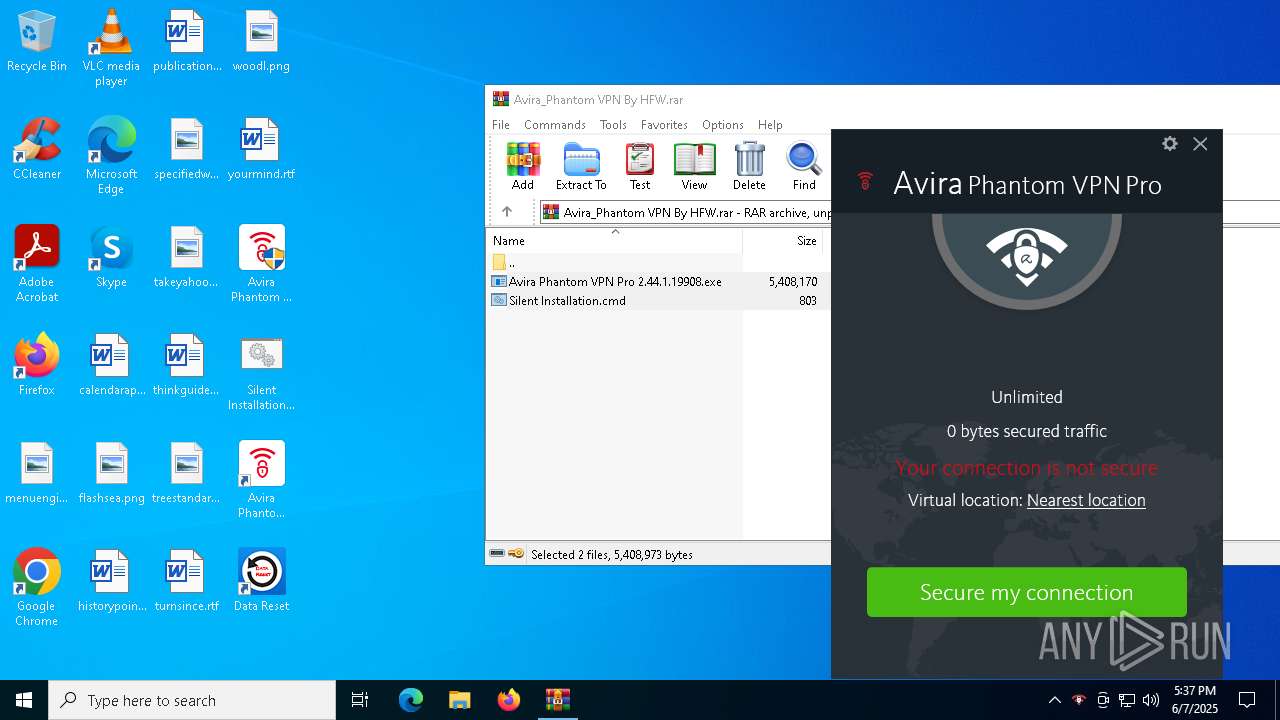Viewport: 1280px width, 720px height.
Task: Select the Data Reset desktop icon
Action: pyautogui.click(x=261, y=581)
